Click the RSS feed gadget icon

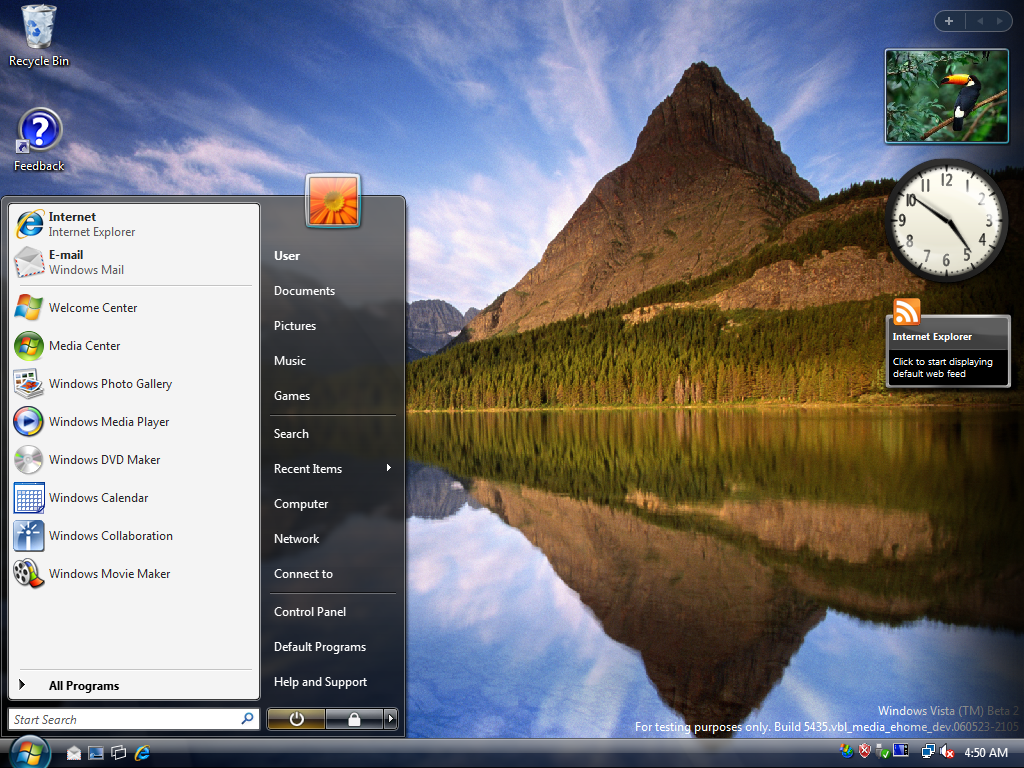tap(907, 312)
